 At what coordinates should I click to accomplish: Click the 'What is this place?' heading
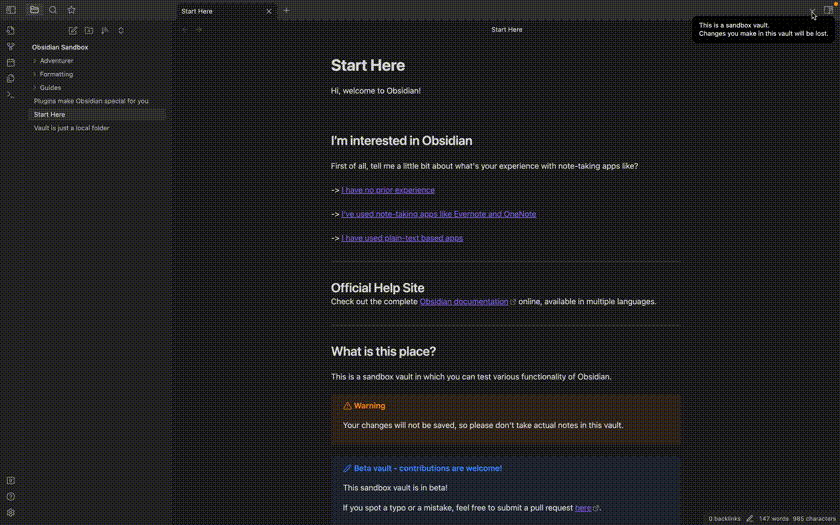(384, 351)
